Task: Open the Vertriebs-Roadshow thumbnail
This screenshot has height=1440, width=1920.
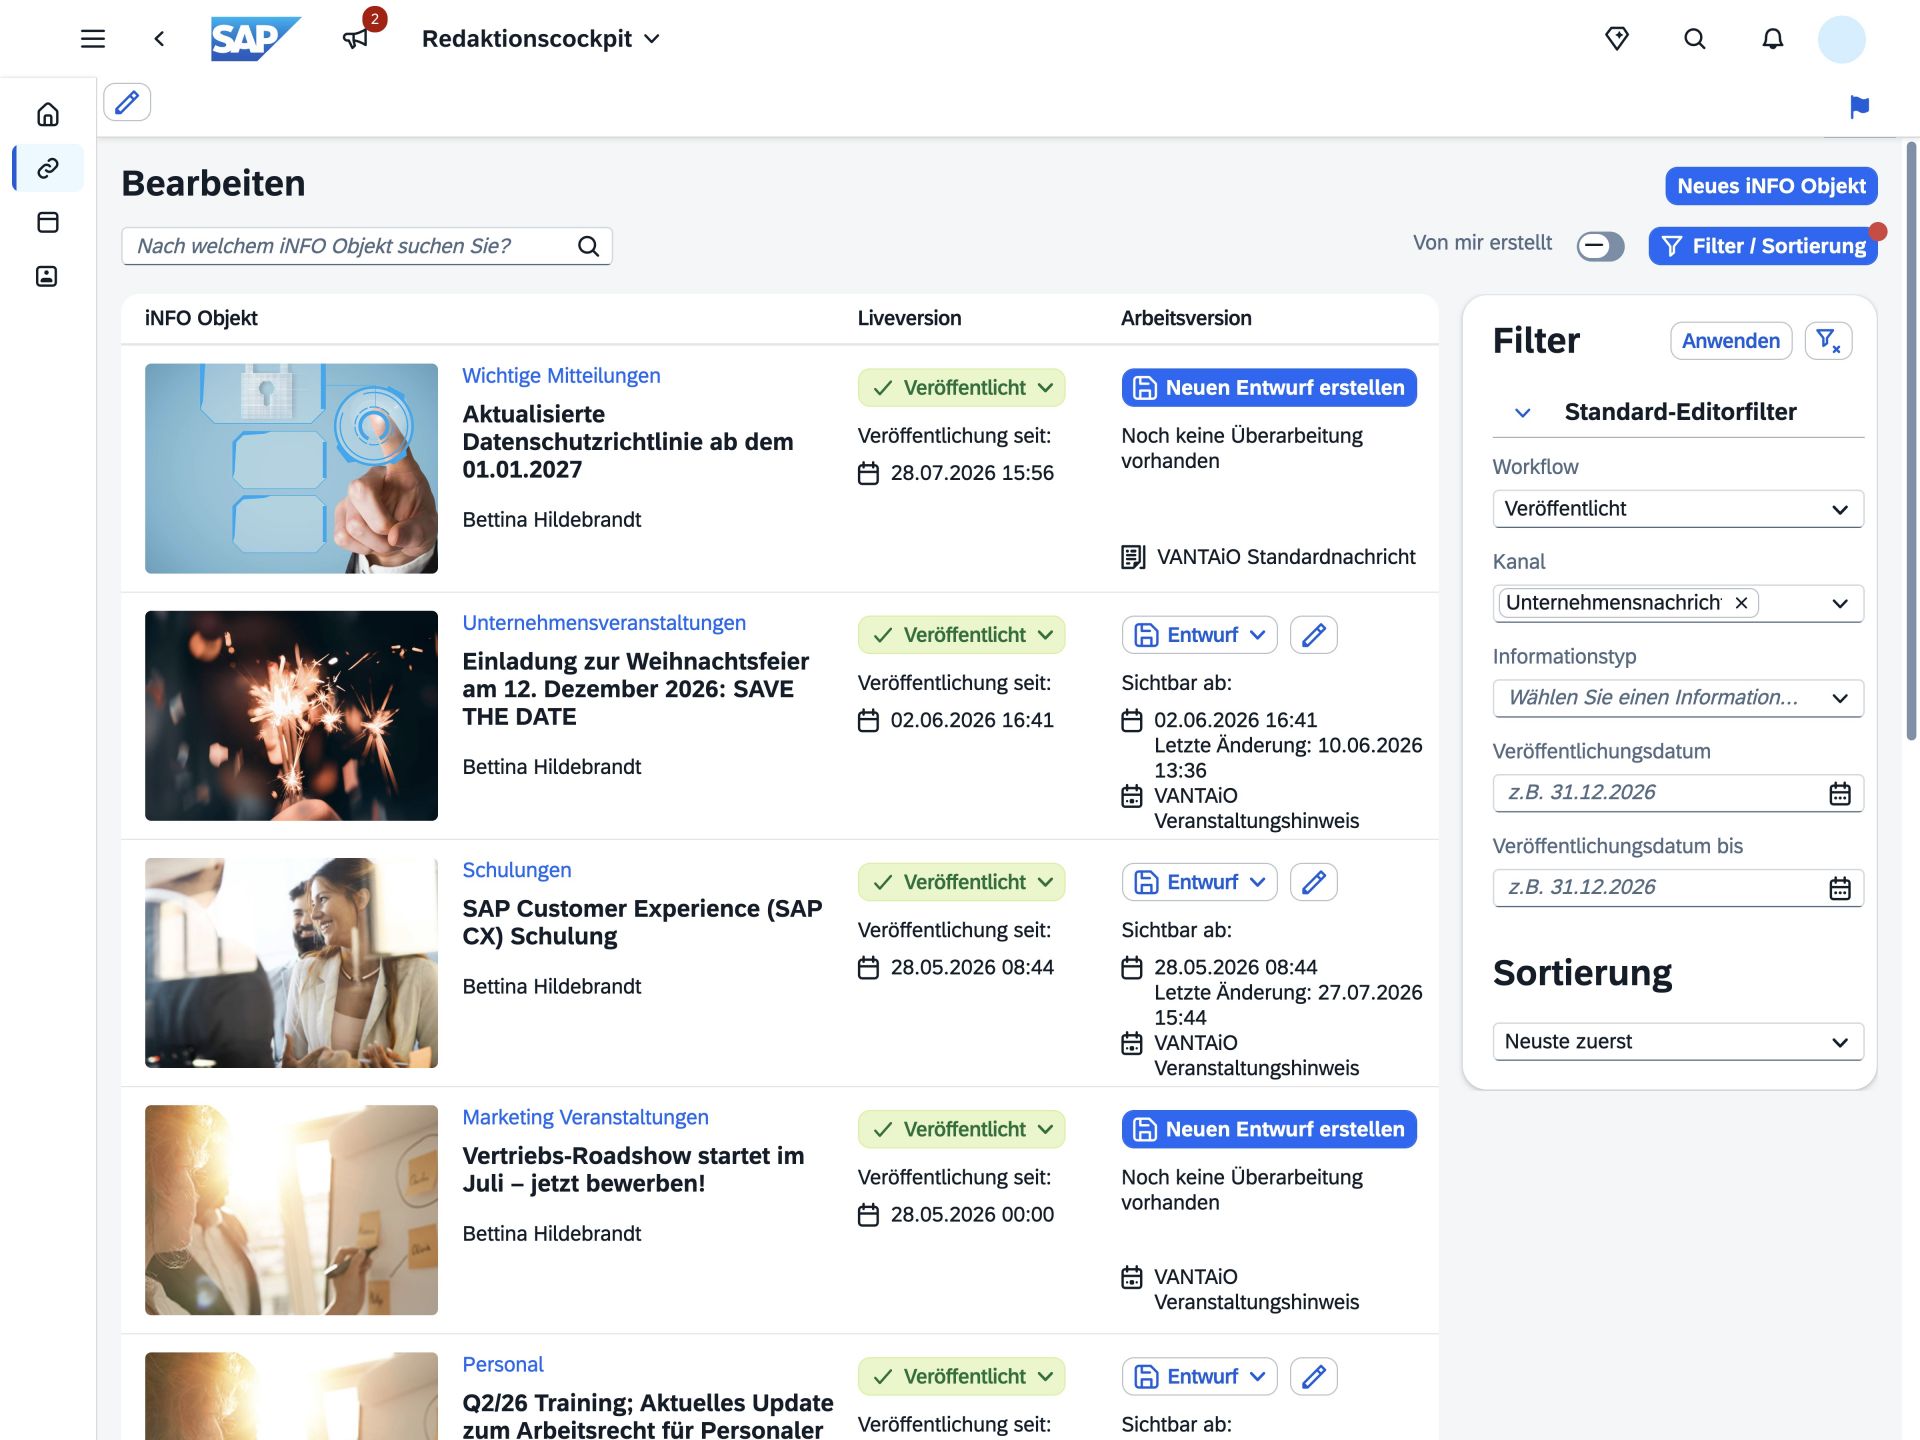Action: click(x=291, y=1209)
